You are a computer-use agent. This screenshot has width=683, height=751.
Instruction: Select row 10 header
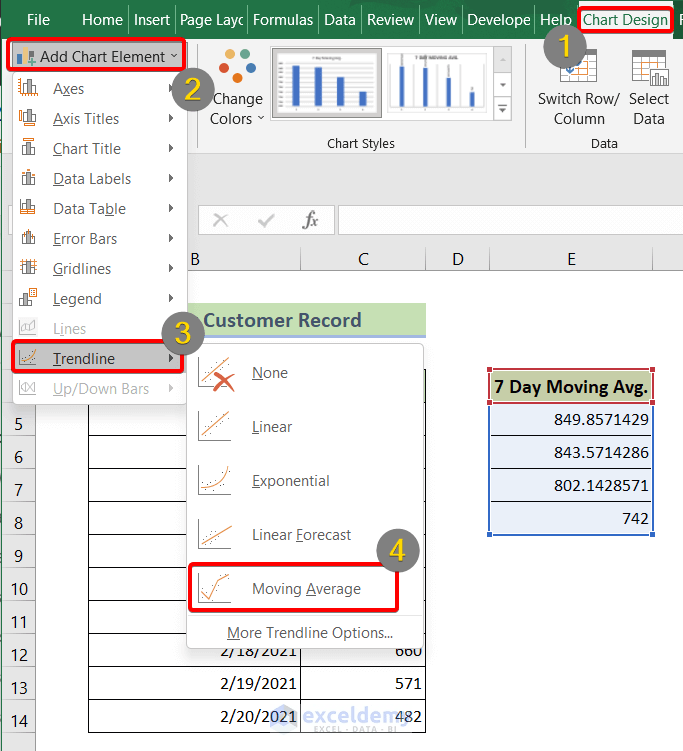19,588
